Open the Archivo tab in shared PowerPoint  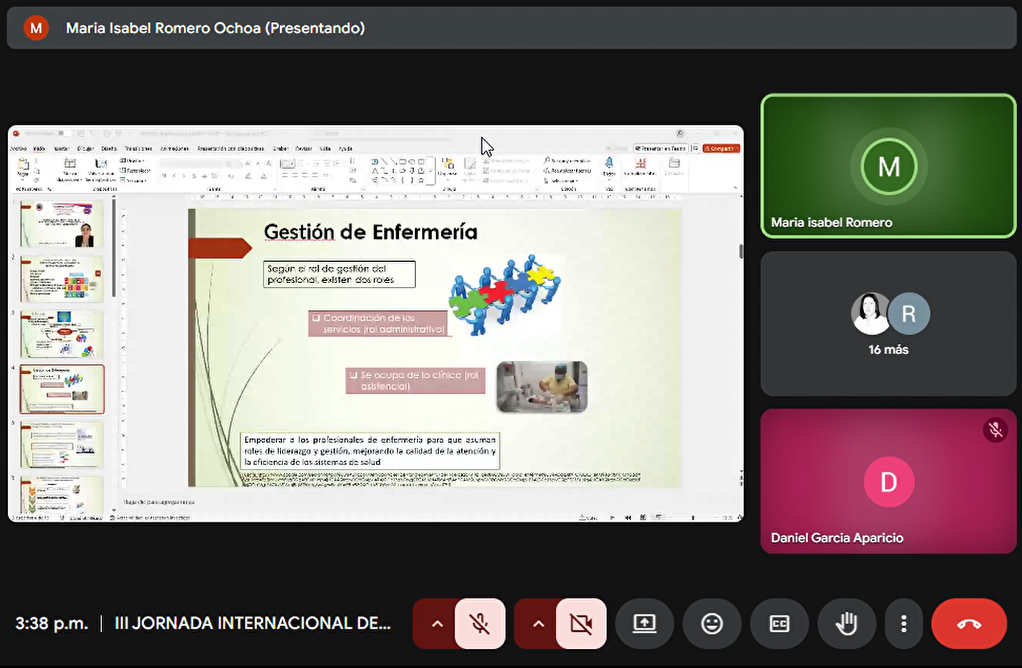coord(18,148)
